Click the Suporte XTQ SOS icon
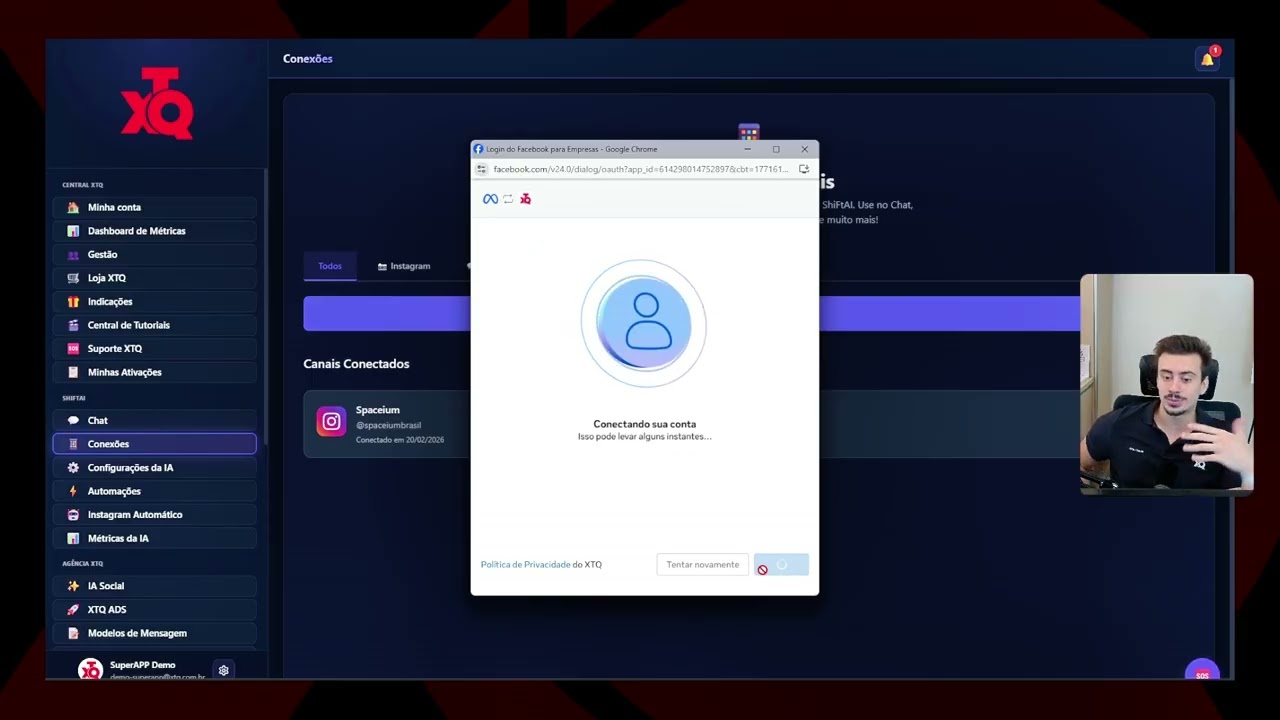Screen dimensions: 1280x720 click(x=73, y=348)
